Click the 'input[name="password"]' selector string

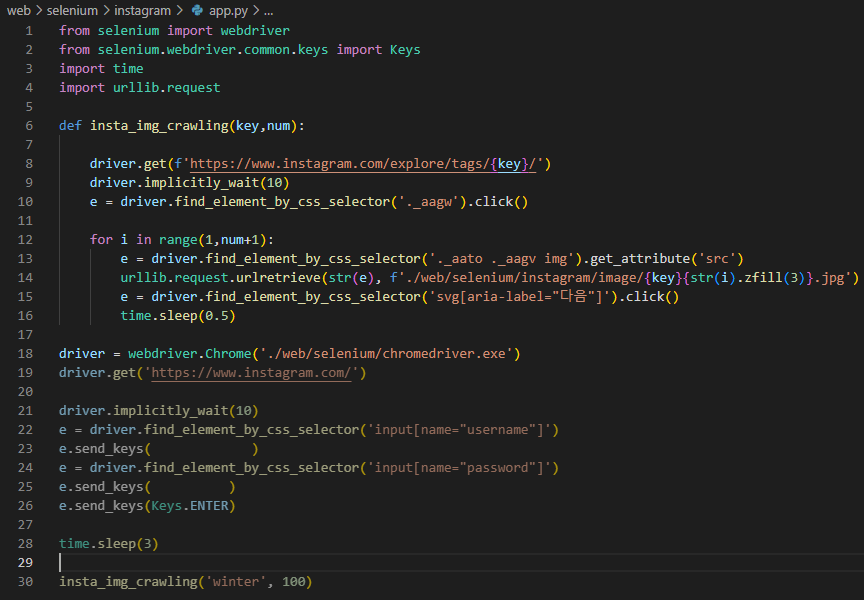(460, 468)
